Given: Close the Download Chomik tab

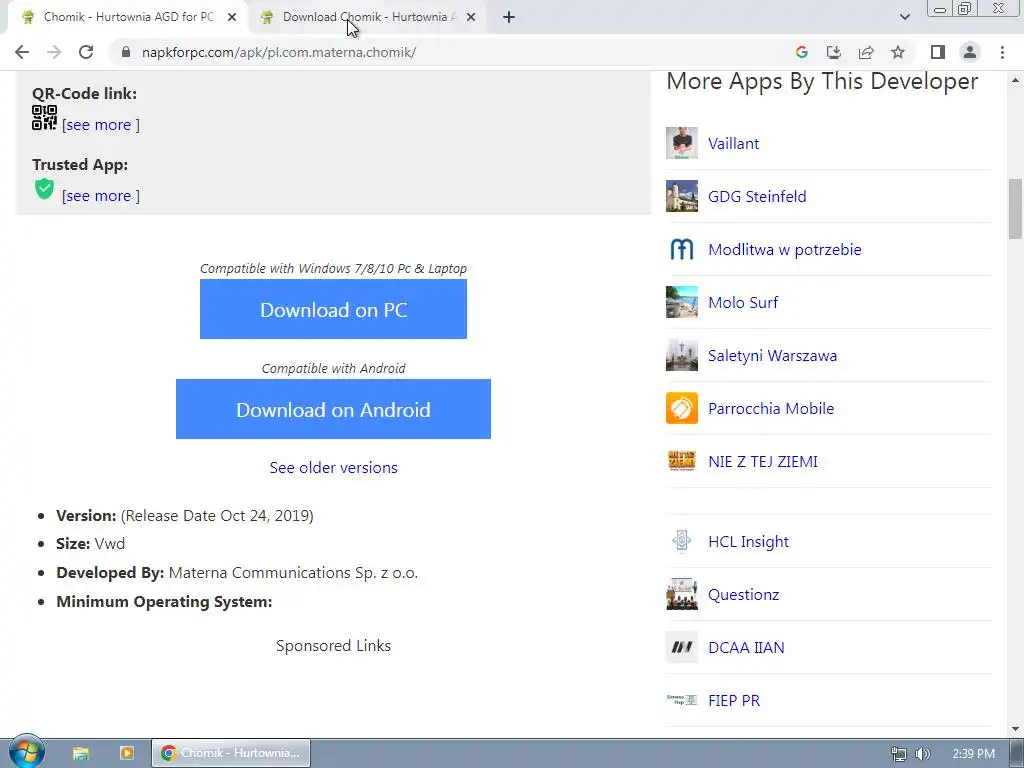Looking at the screenshot, I should click(471, 18).
